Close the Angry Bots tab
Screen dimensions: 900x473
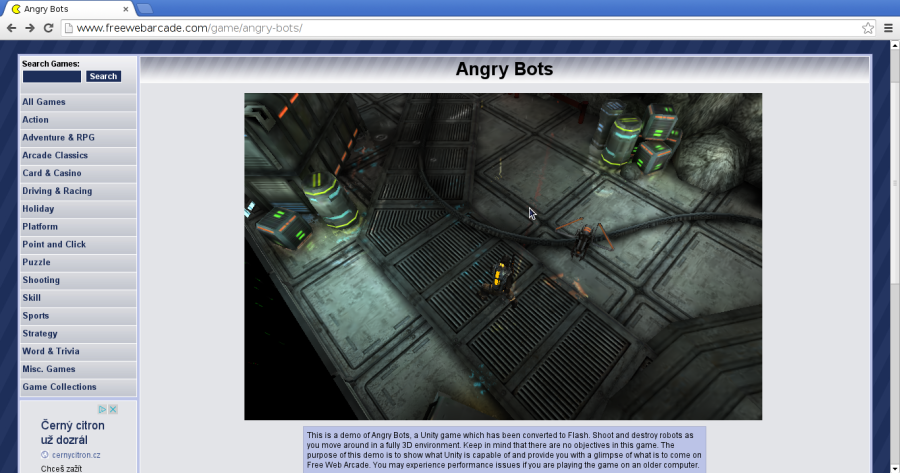point(126,9)
